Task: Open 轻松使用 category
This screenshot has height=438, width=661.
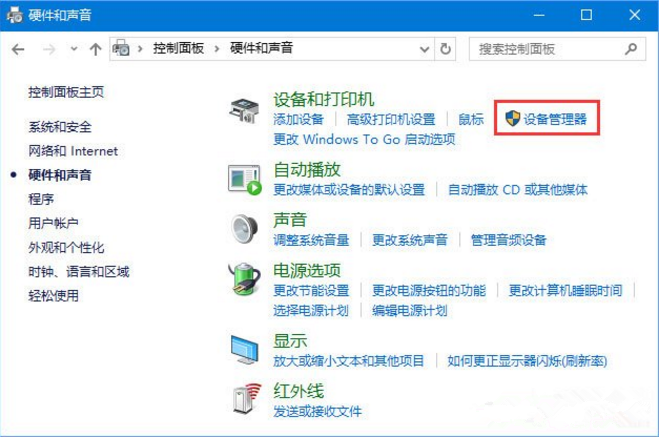Action: pyautogui.click(x=54, y=296)
